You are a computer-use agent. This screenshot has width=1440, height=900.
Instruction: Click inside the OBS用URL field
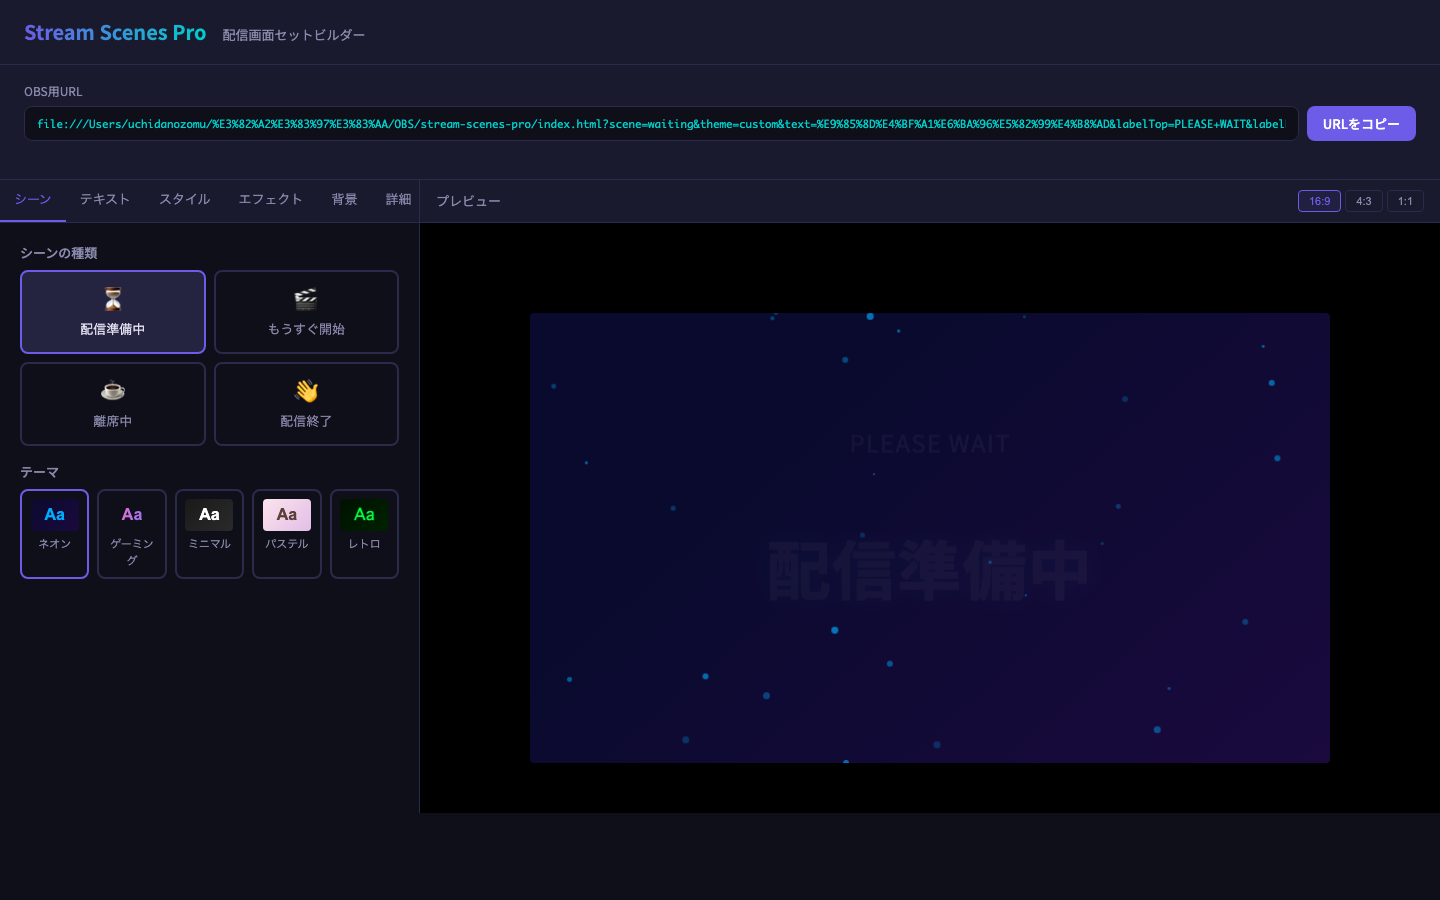pos(661,123)
